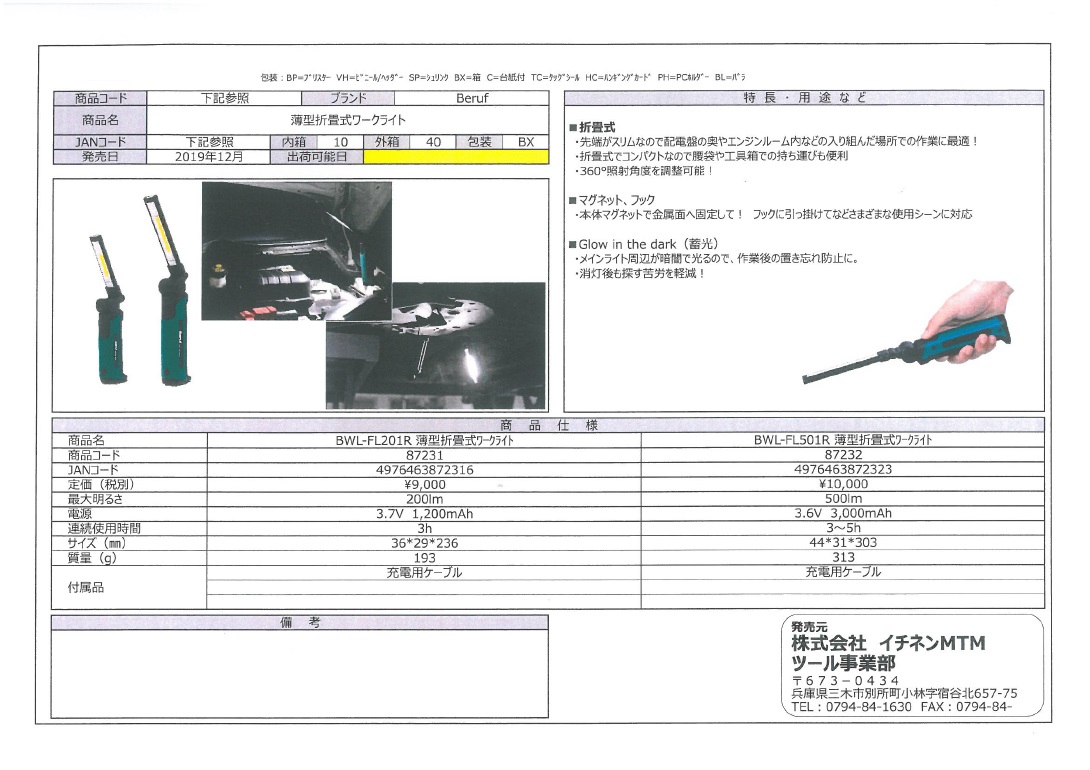Click the brake disc underbody photo
Screen dimensions: 1090x770
(436, 345)
